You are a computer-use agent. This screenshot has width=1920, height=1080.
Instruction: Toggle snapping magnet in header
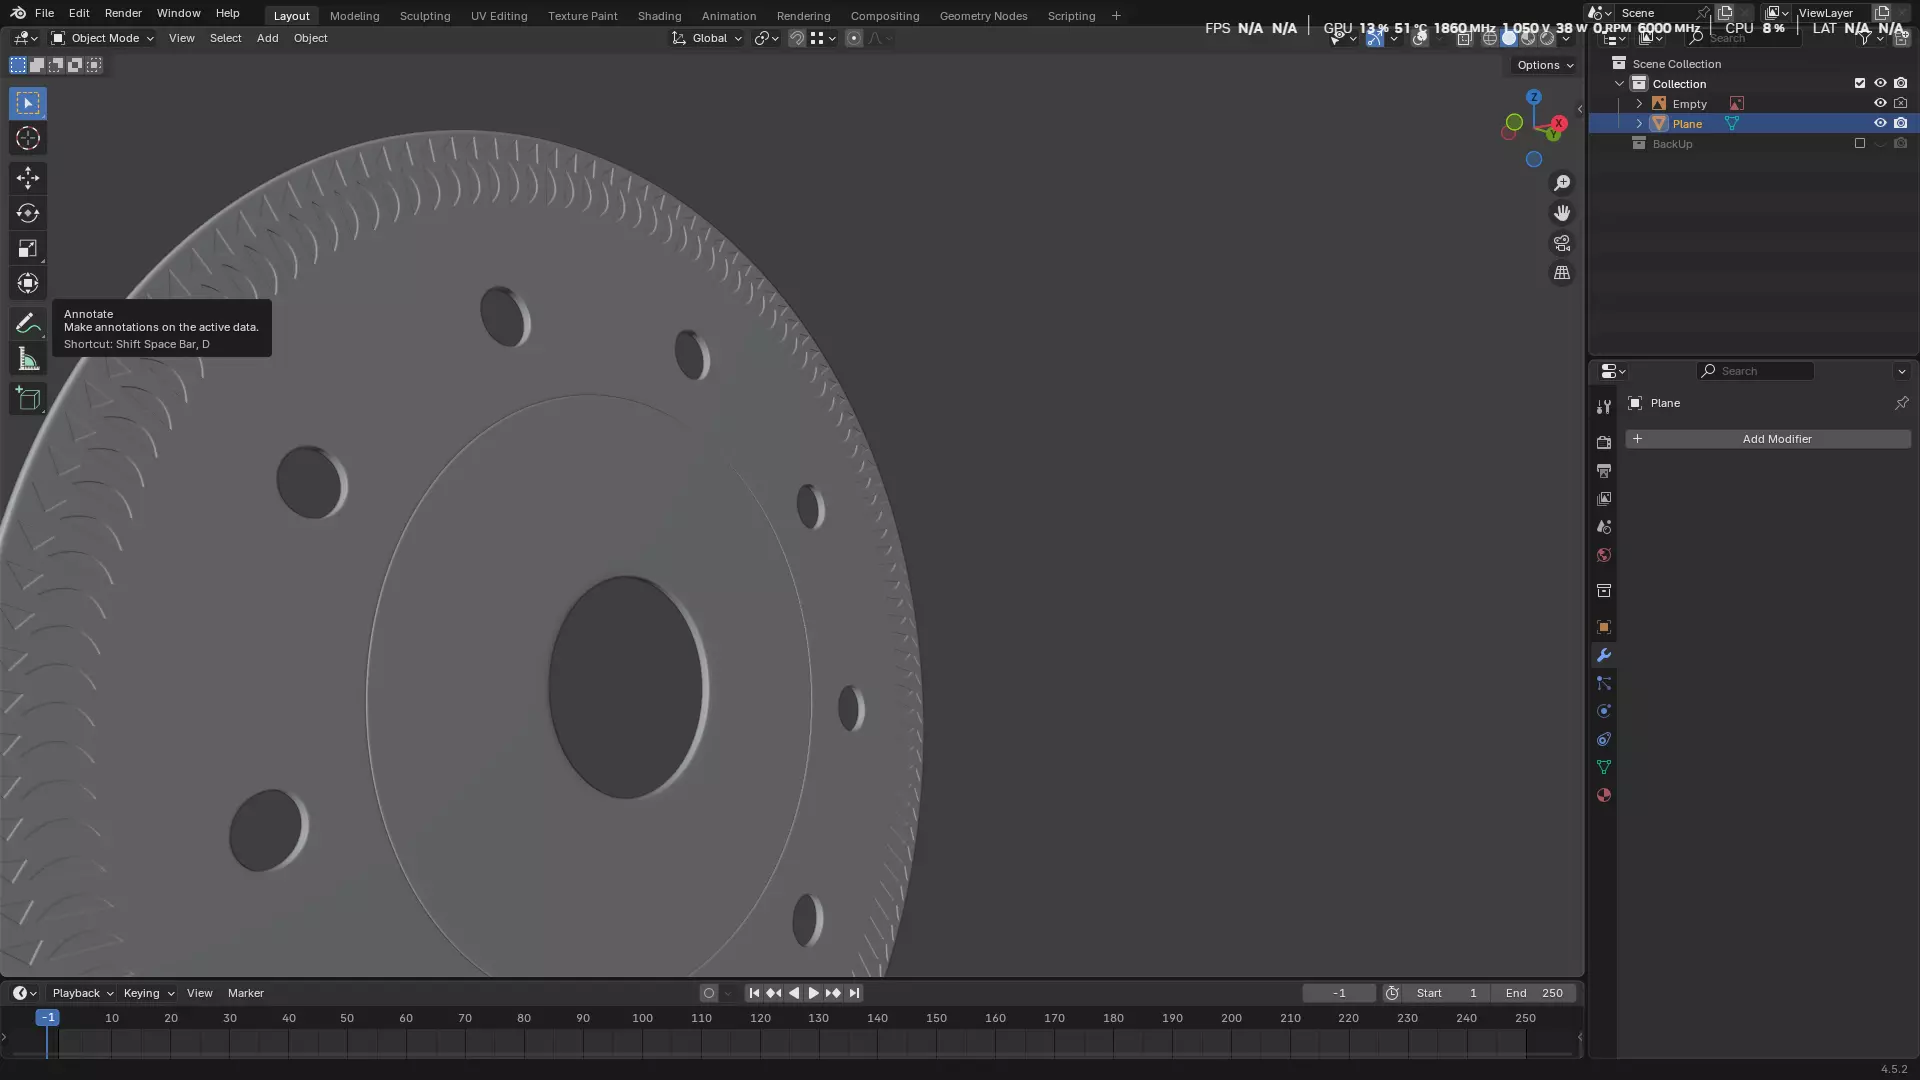pos(797,38)
